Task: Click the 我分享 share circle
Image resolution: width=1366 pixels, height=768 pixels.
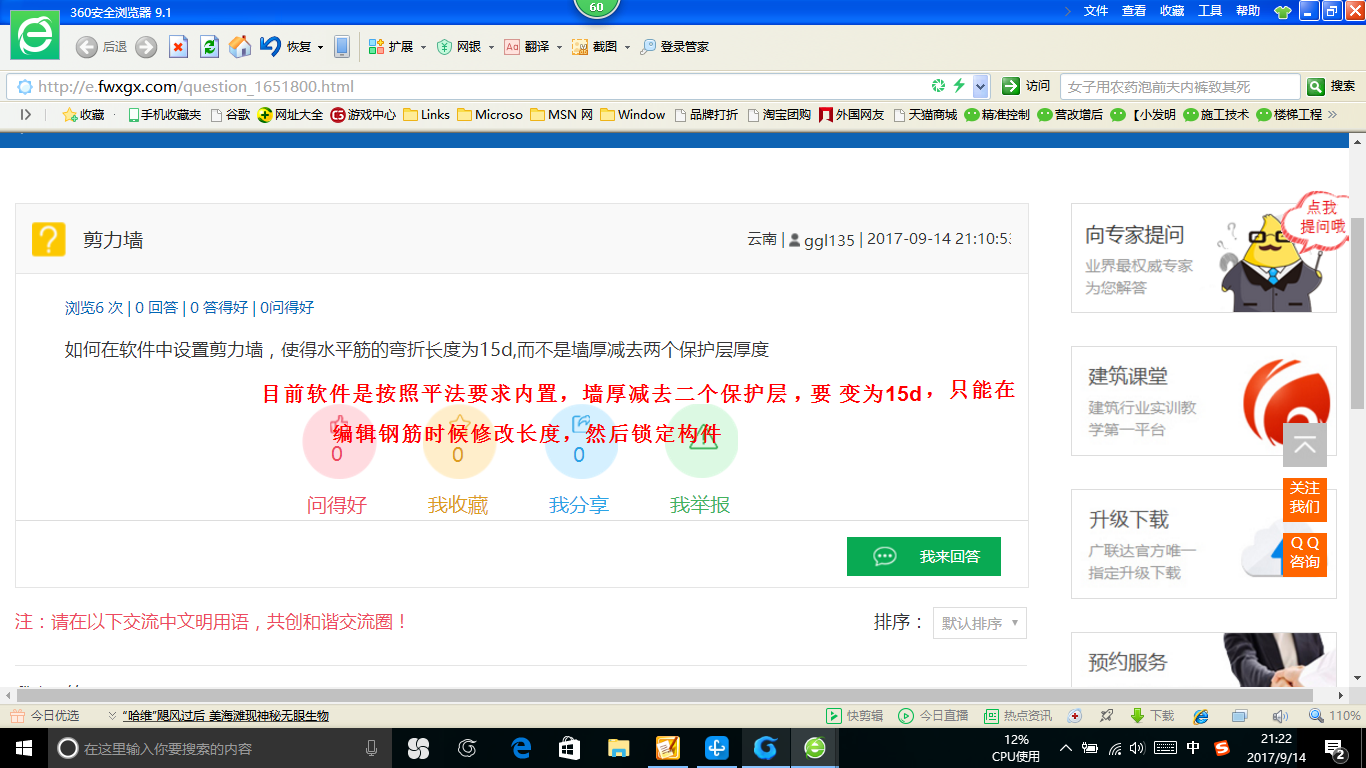Action: pyautogui.click(x=581, y=443)
